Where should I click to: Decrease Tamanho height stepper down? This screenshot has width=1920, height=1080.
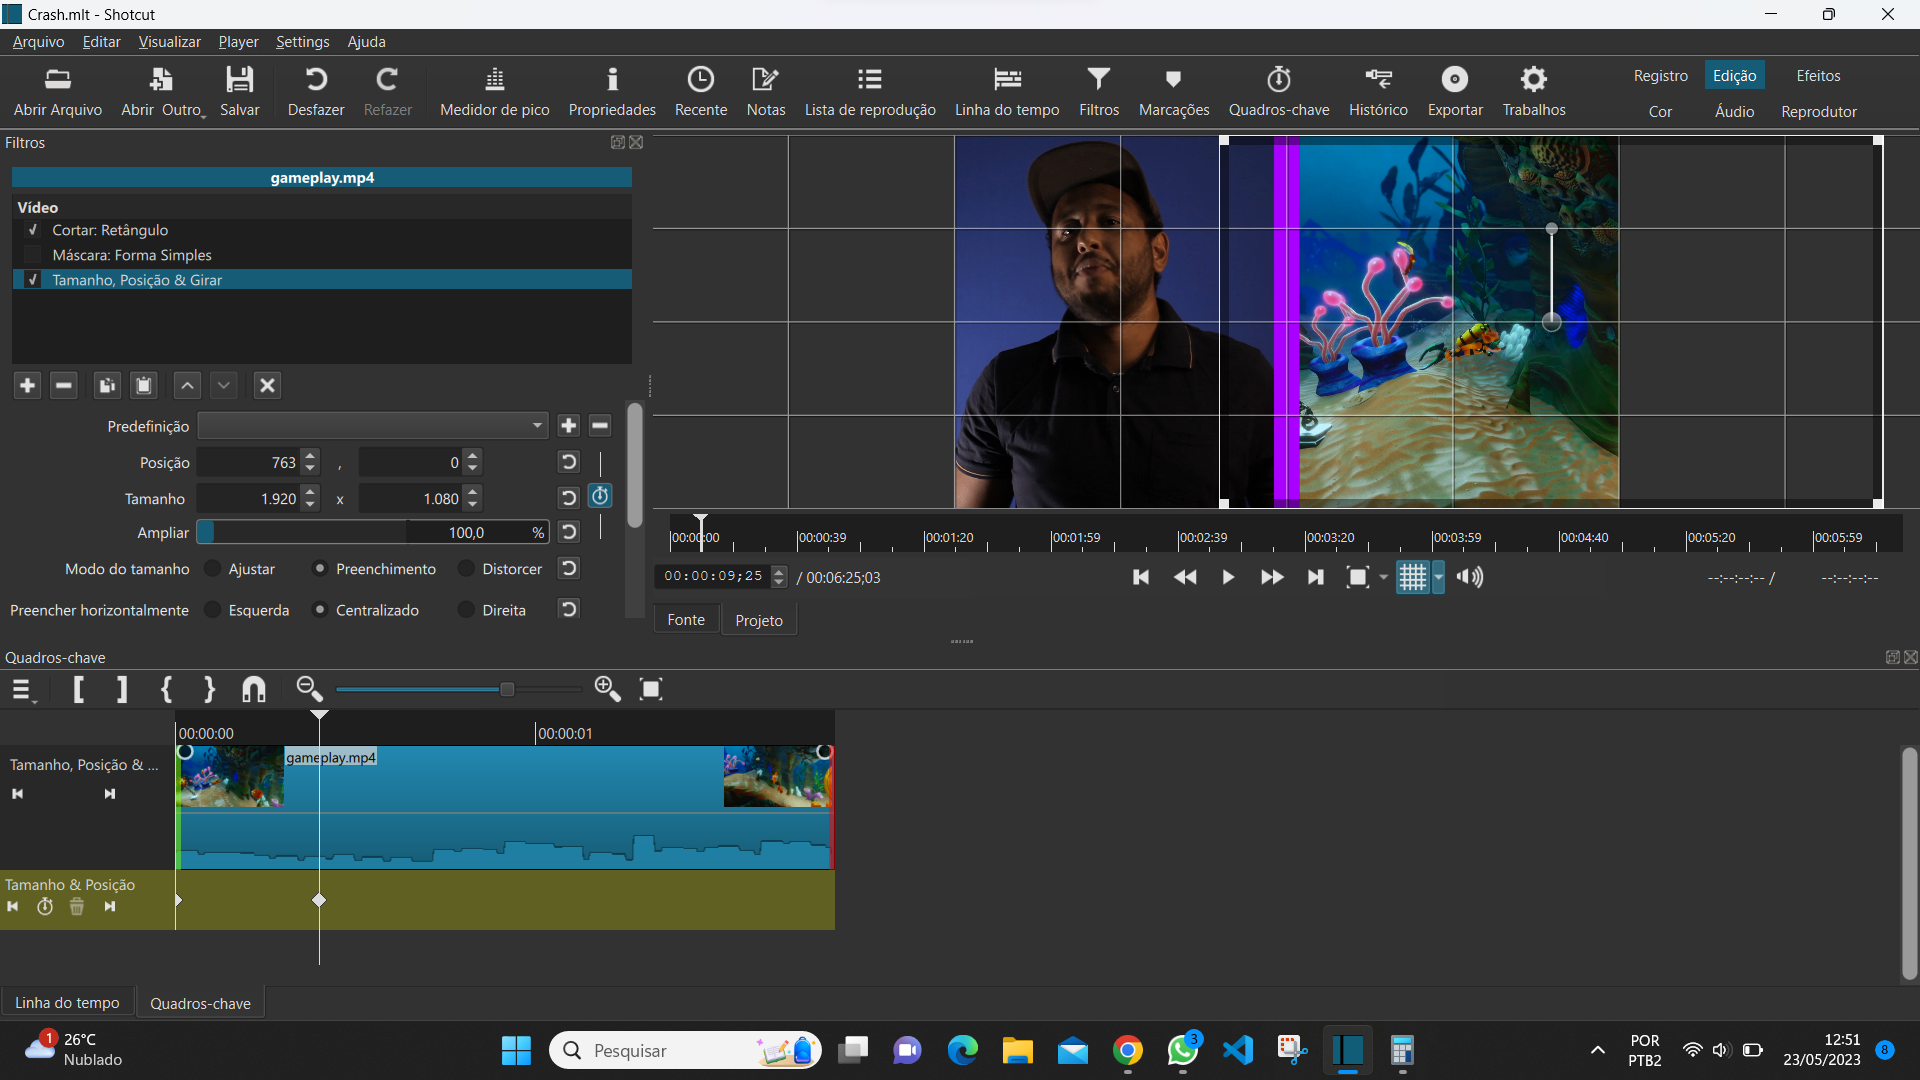coord(474,505)
